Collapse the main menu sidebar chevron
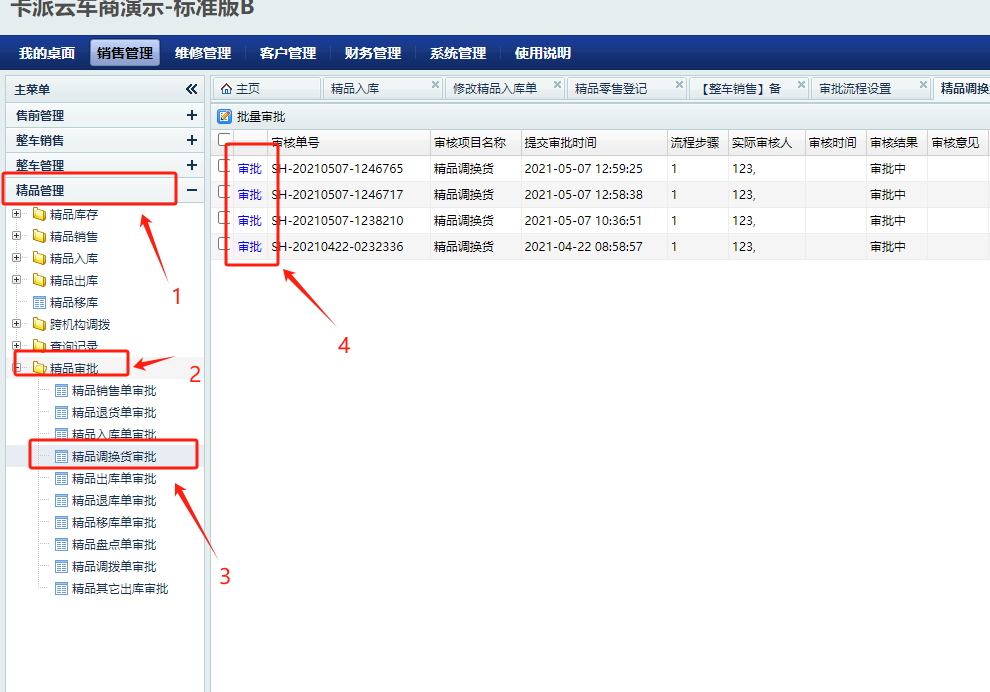990x692 pixels. [191, 89]
